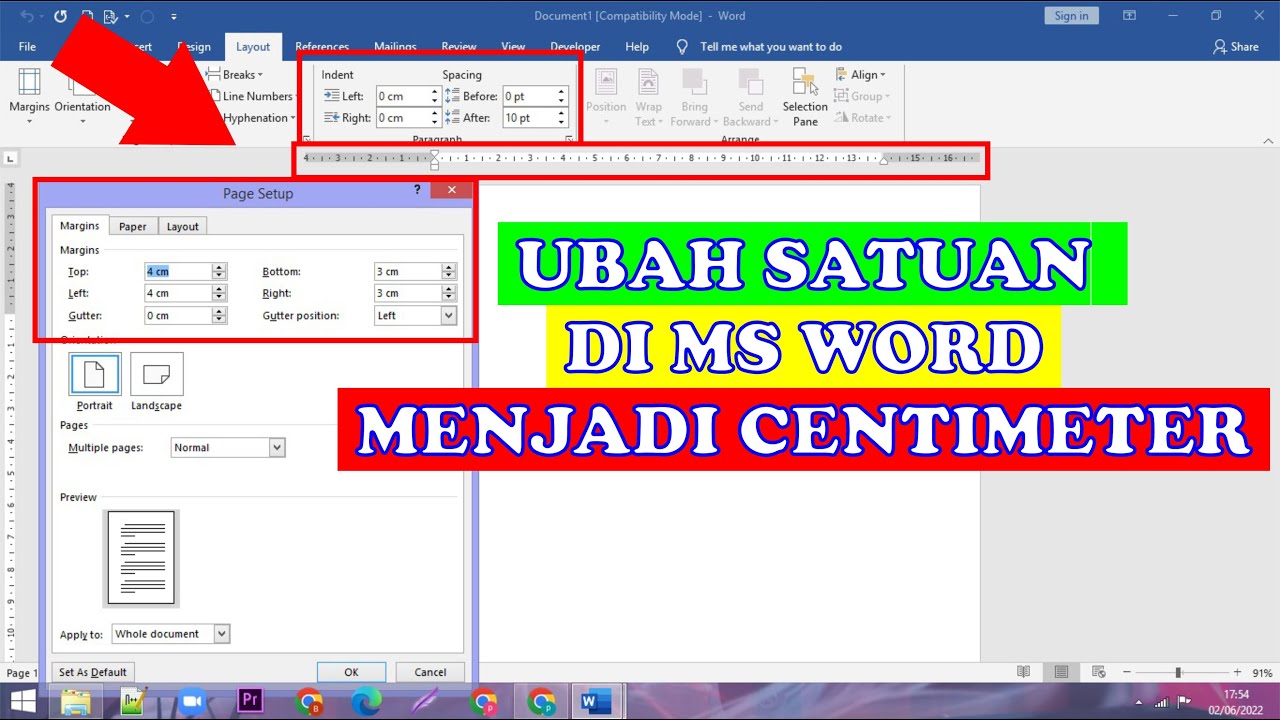The height and width of the screenshot is (720, 1280).
Task: Open the Align objects menu
Action: coord(860,75)
